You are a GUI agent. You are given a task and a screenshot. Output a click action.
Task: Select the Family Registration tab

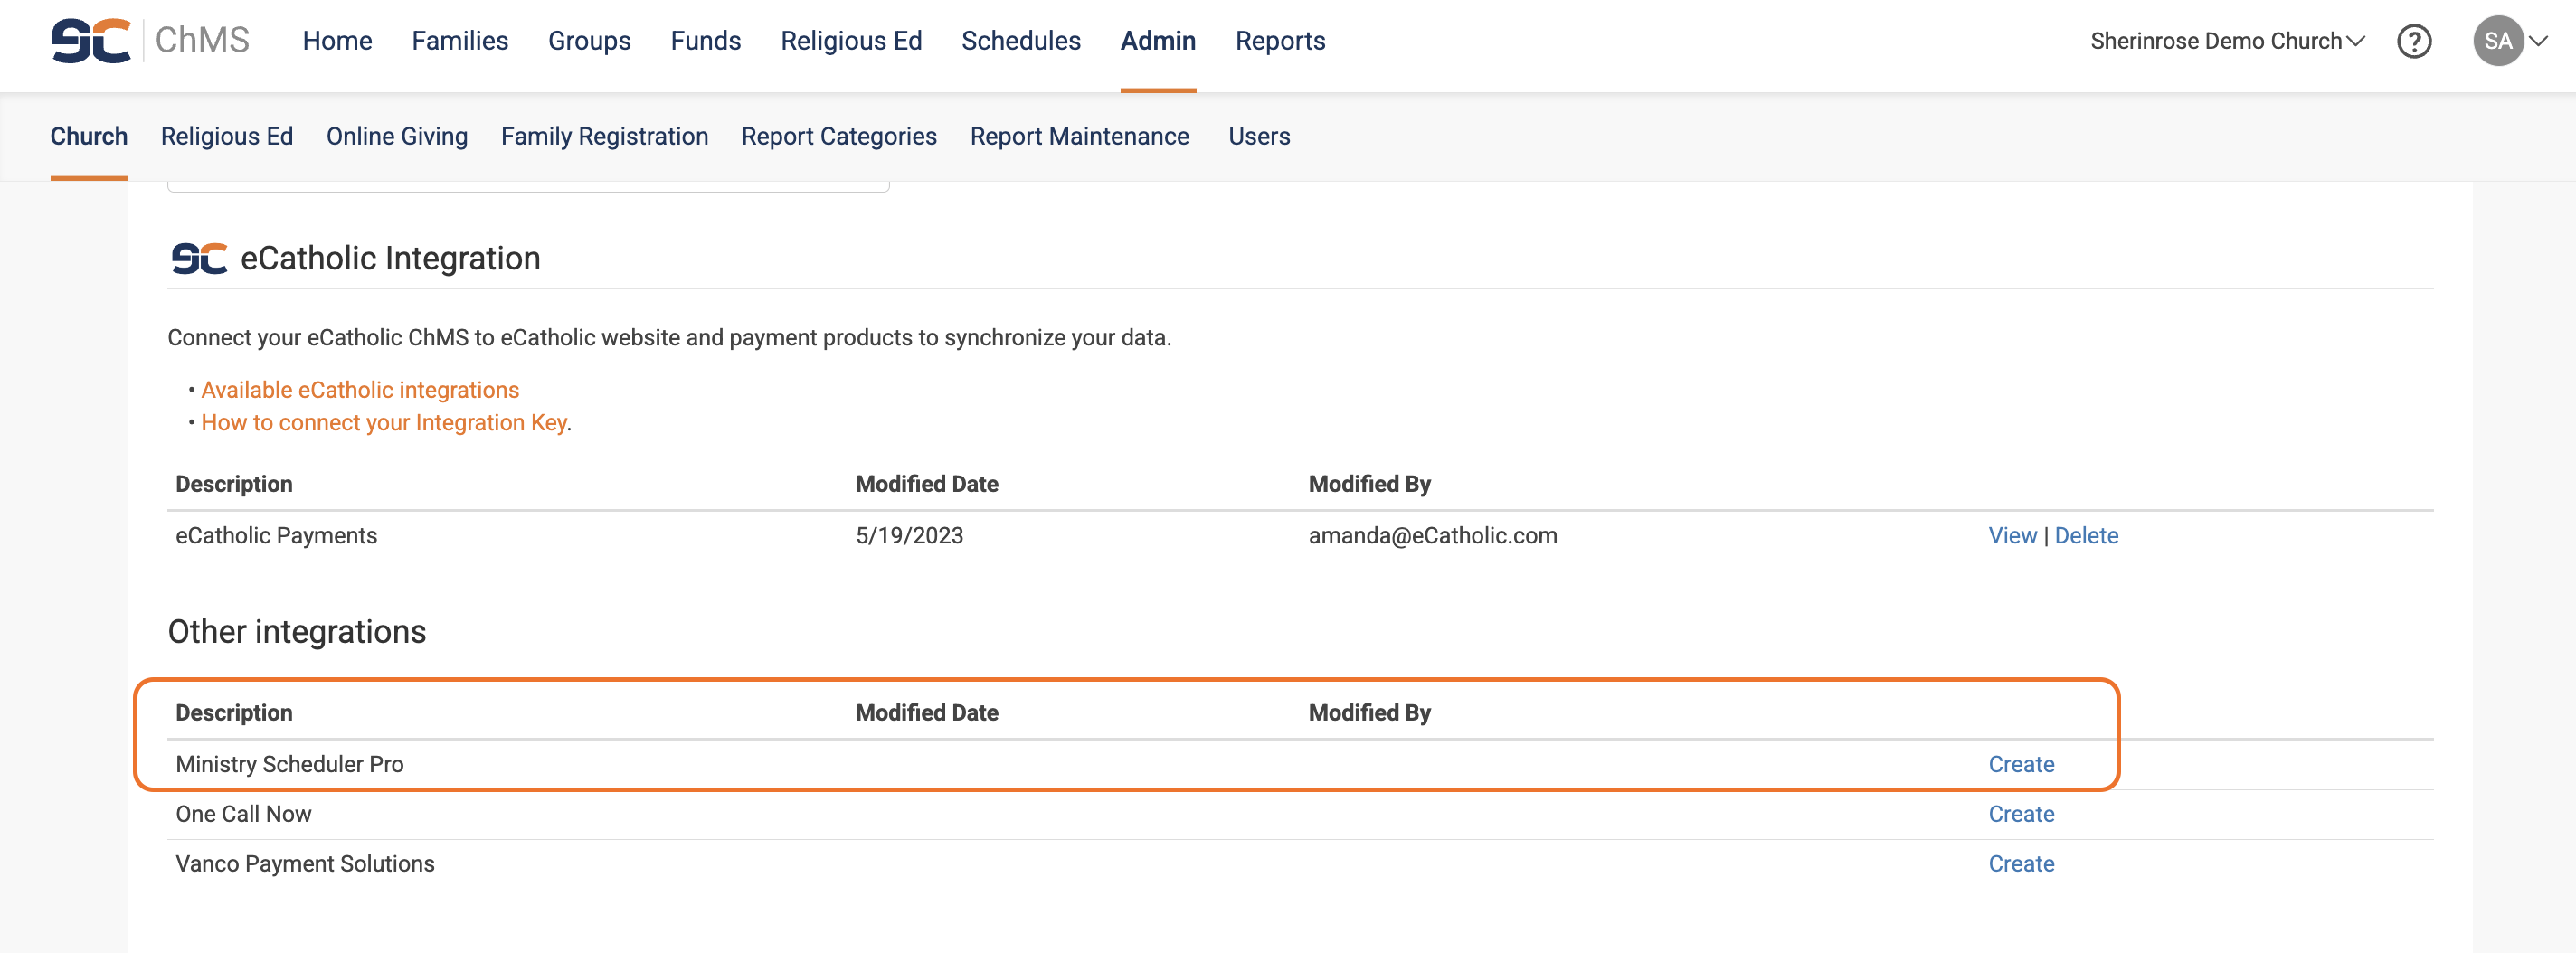604,136
